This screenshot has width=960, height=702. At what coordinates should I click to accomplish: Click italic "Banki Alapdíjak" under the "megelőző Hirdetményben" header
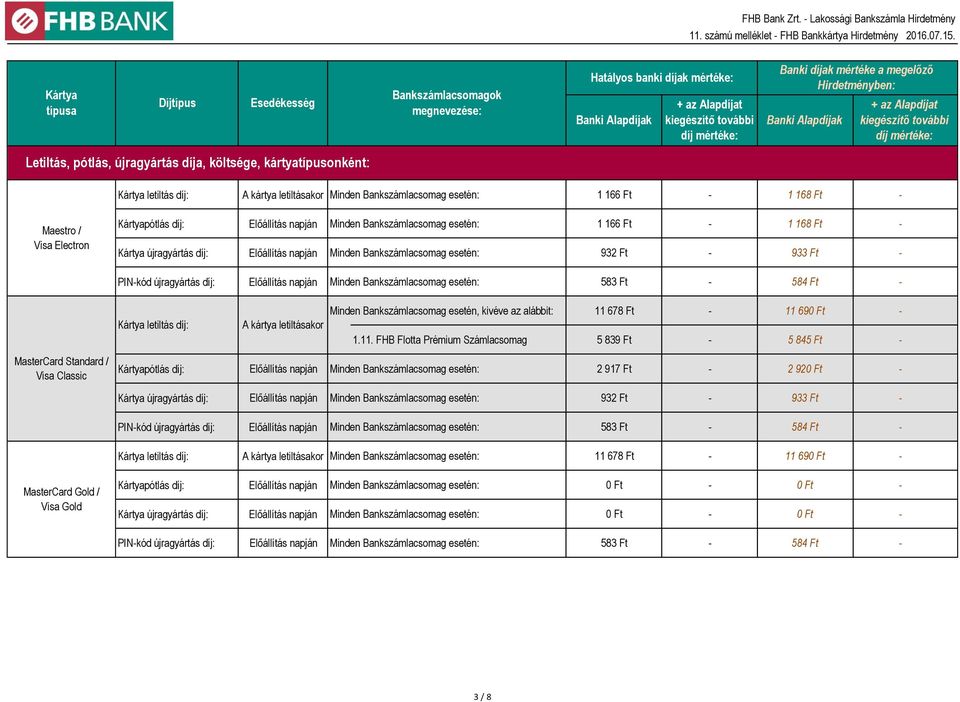click(x=804, y=120)
